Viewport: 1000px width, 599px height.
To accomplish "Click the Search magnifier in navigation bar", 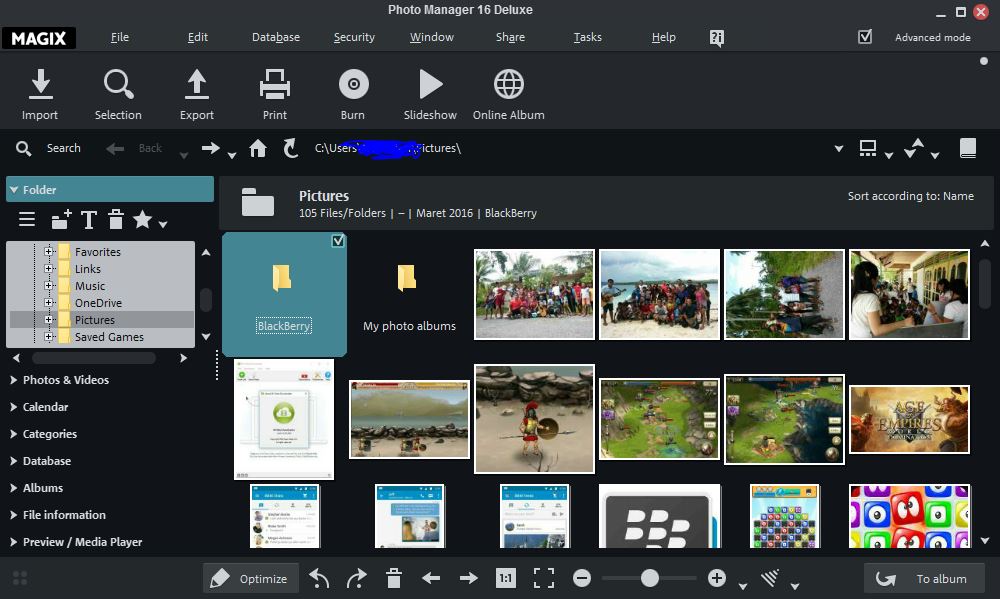I will [24, 149].
